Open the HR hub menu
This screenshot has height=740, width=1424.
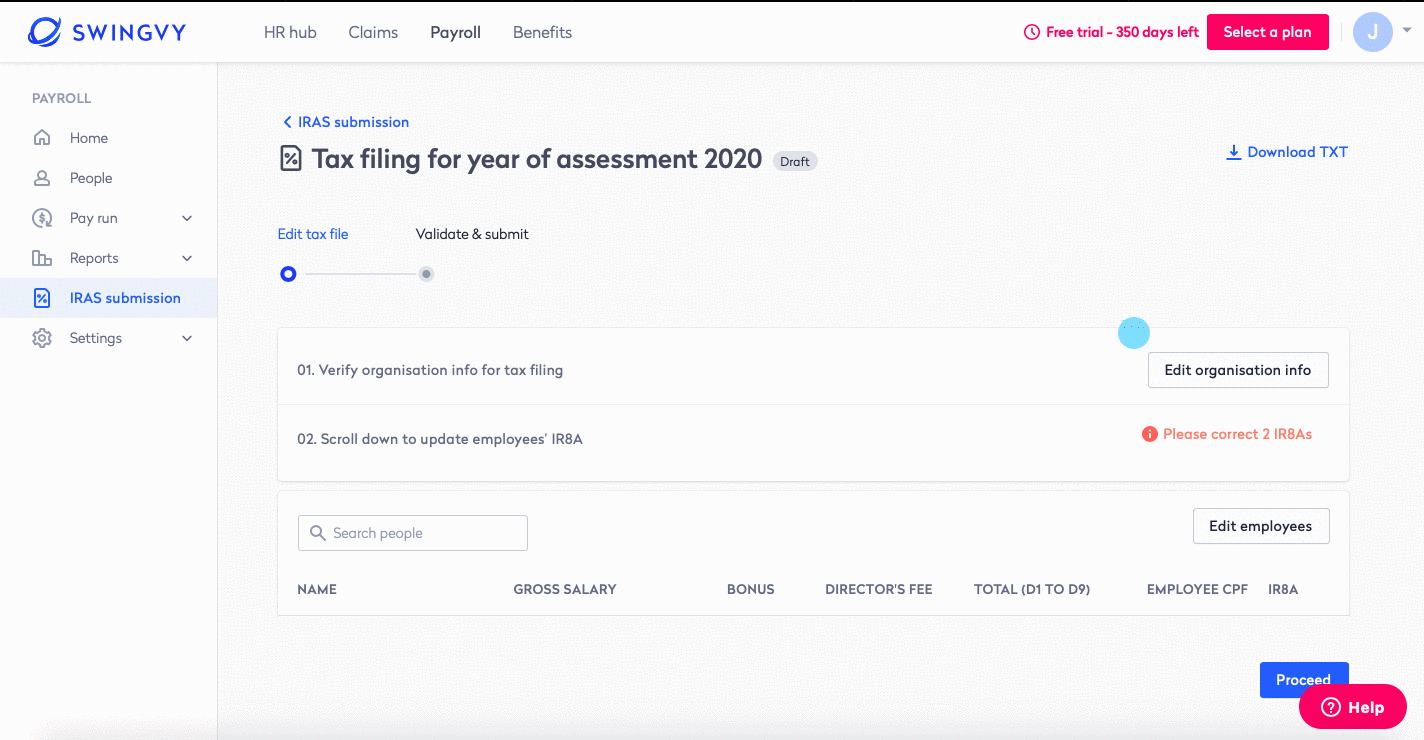click(290, 32)
